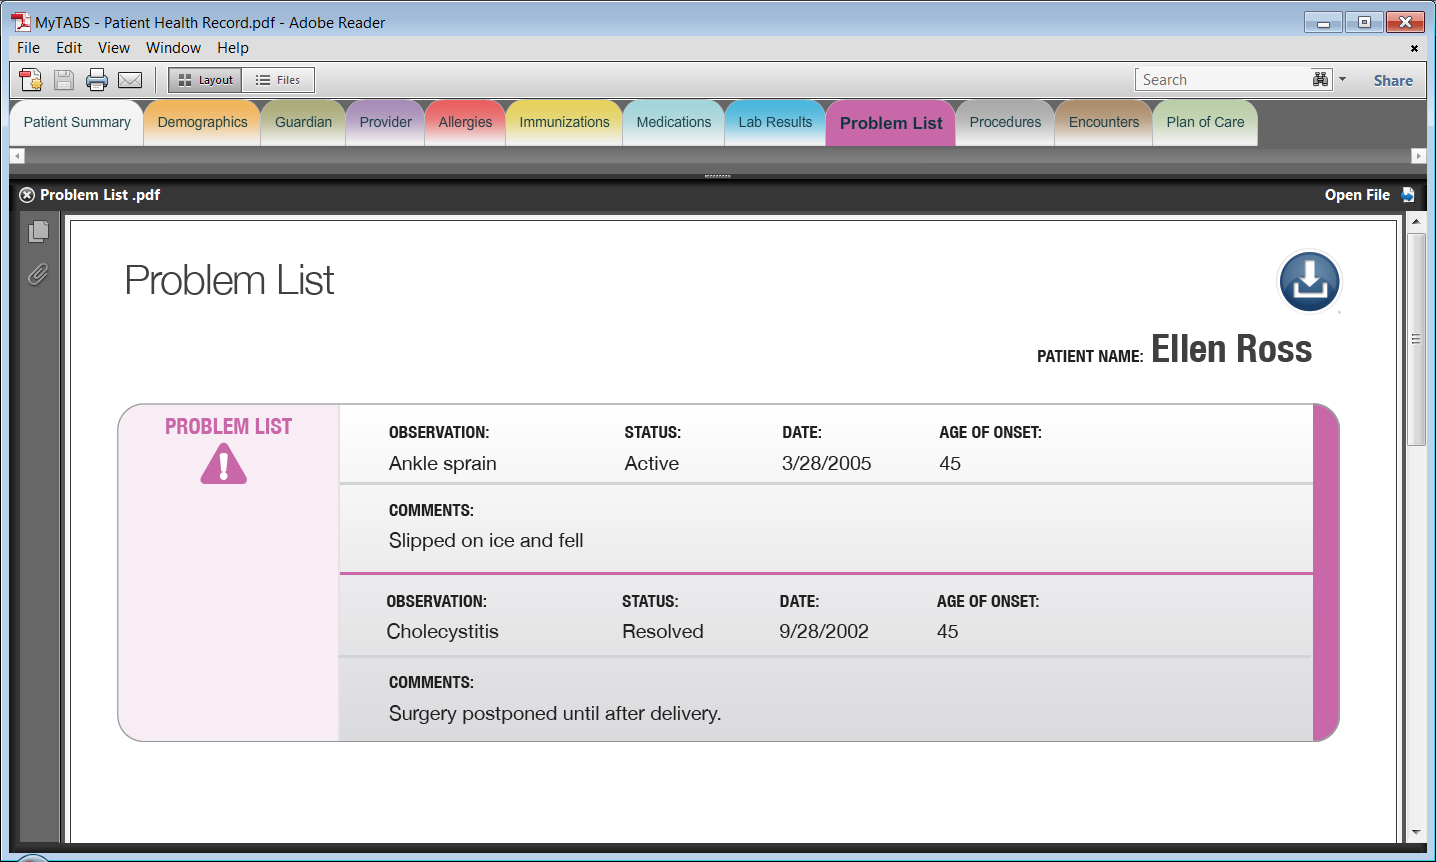Click the comment 'Slipped on ice and fell'

tap(486, 540)
